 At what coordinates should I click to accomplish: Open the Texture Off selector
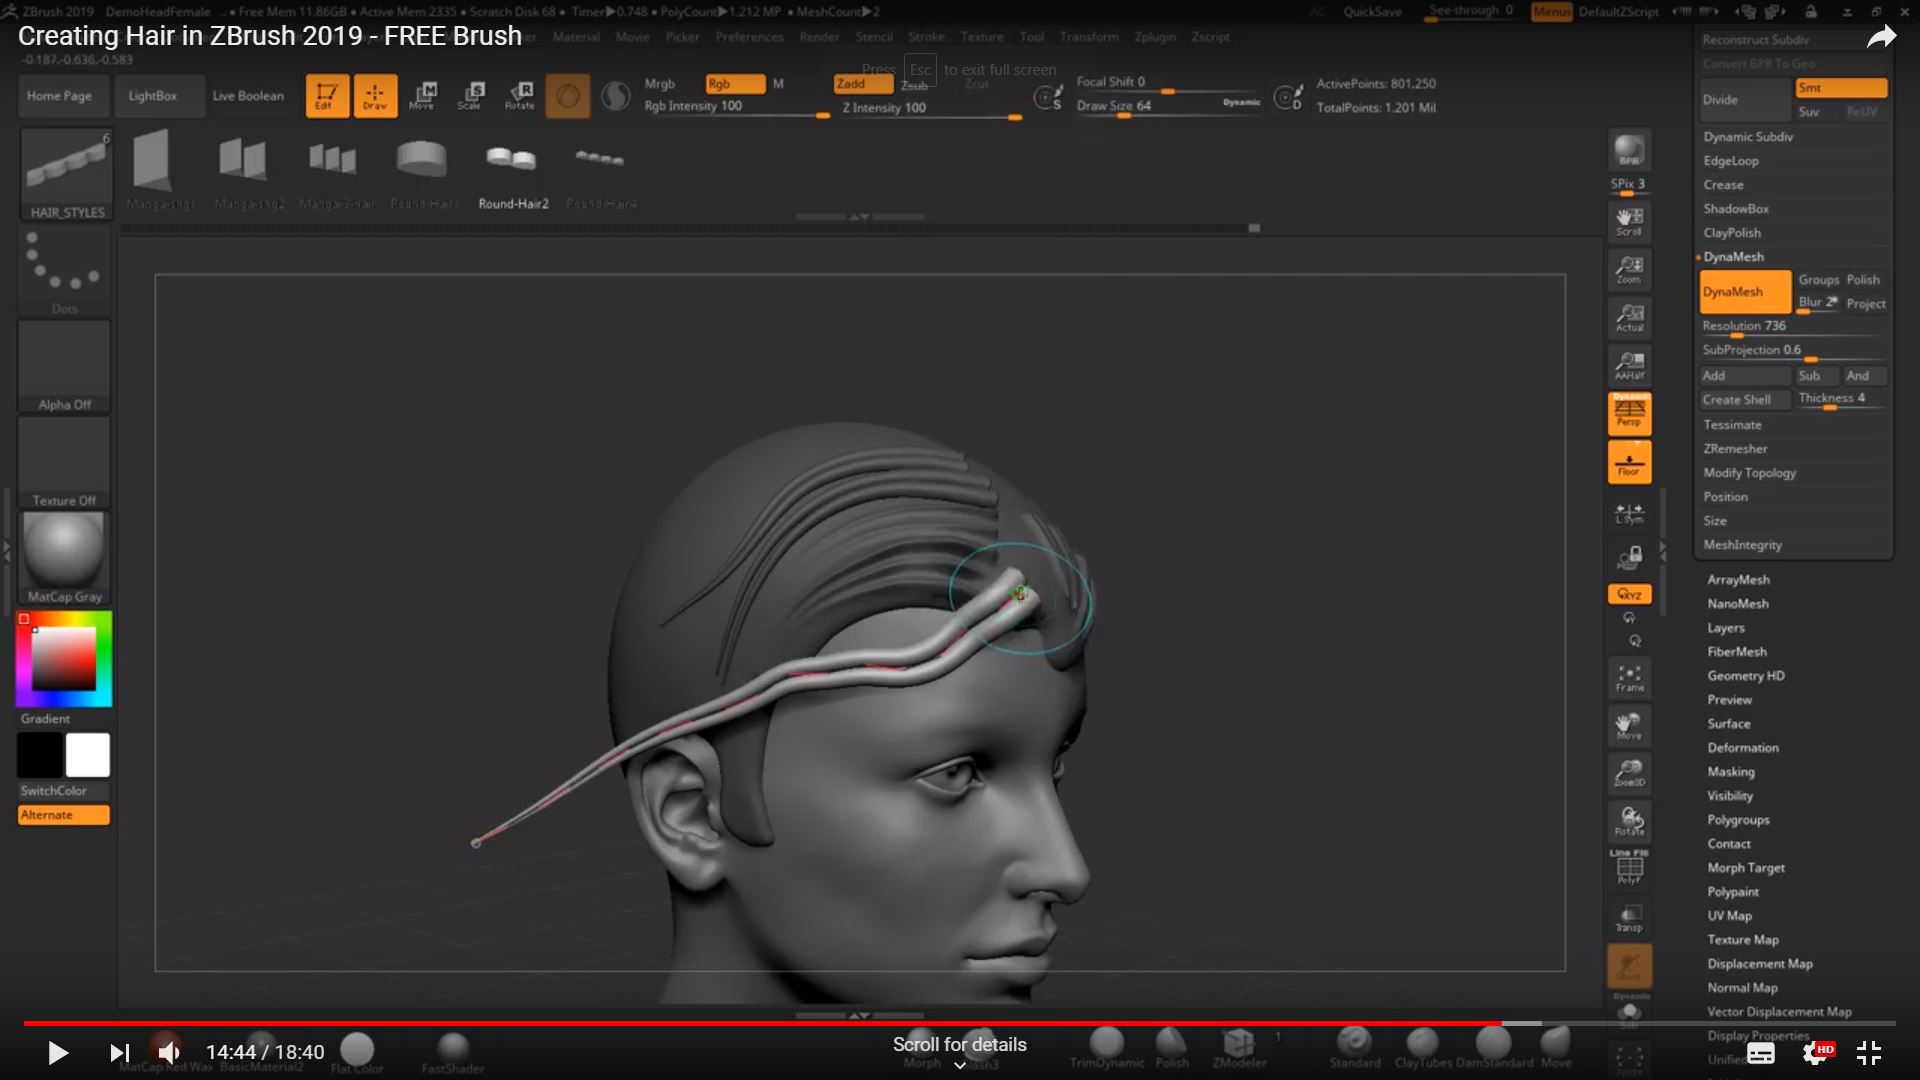pyautogui.click(x=64, y=463)
